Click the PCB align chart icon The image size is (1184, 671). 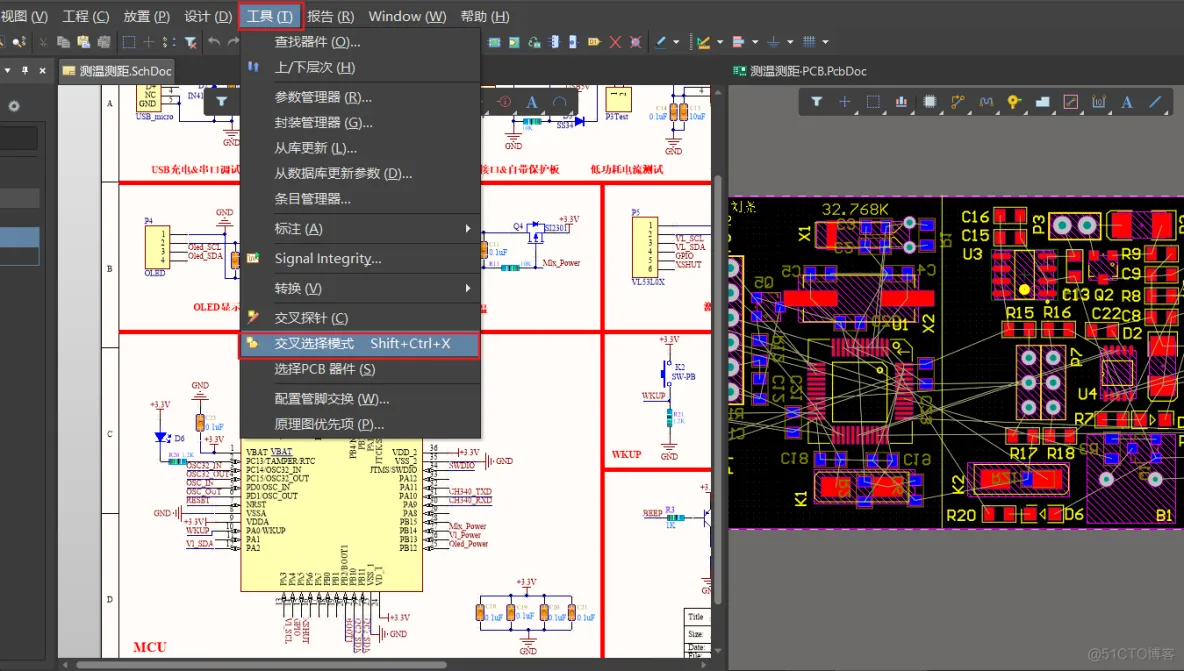tap(901, 101)
